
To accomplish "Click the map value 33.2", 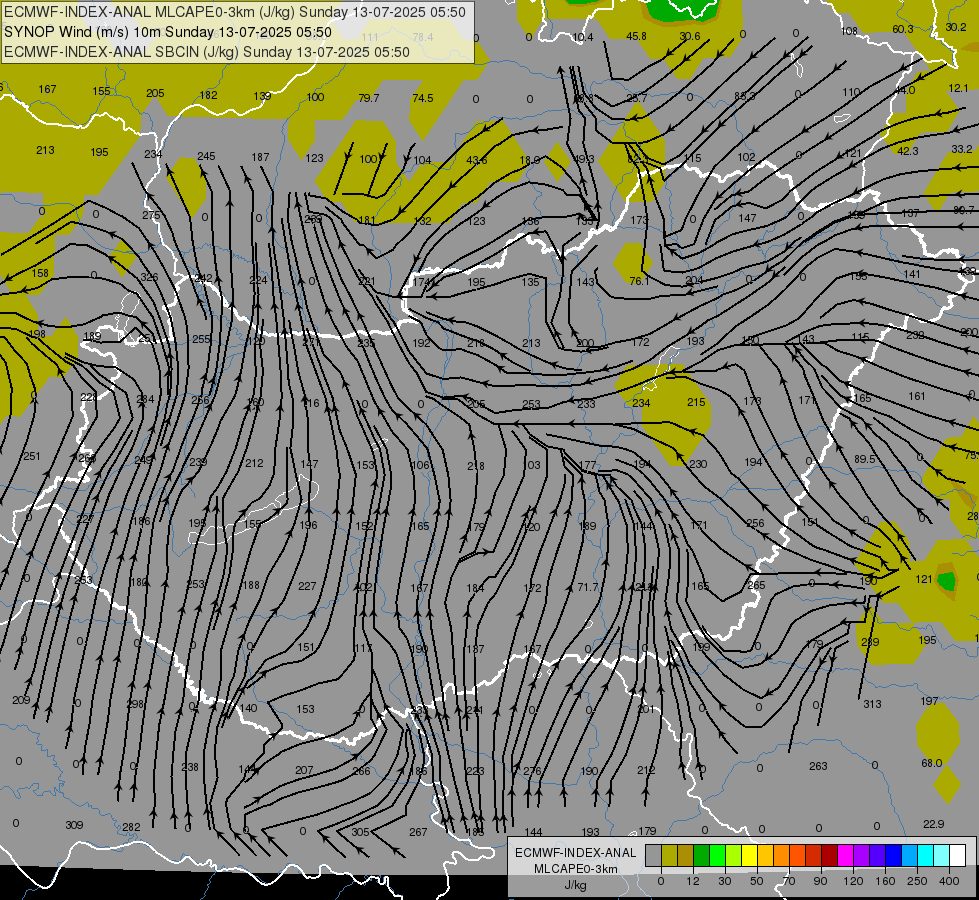I will 962,149.
